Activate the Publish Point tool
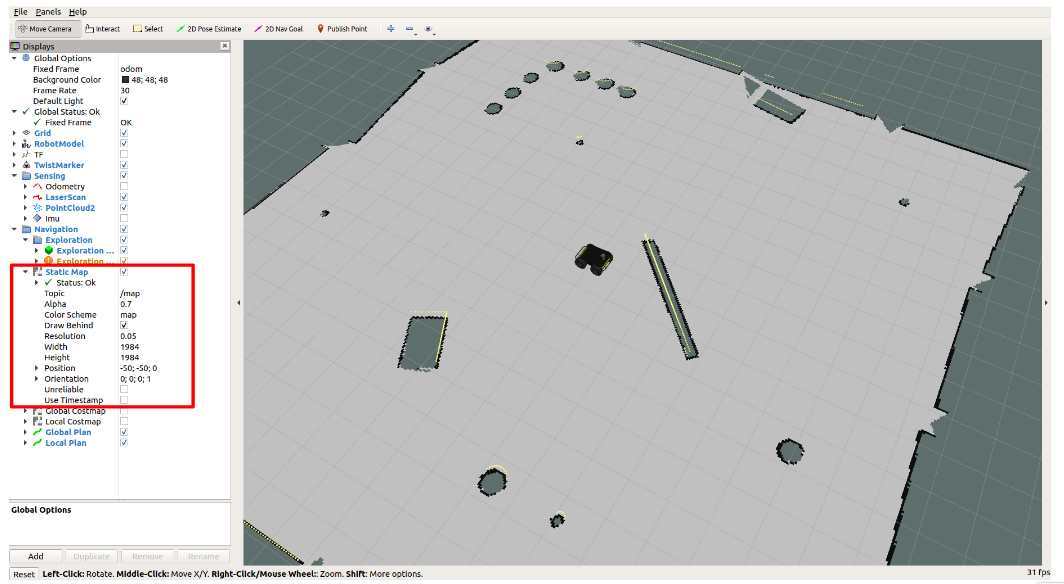Screen dimensions: 1064x584 342,28
